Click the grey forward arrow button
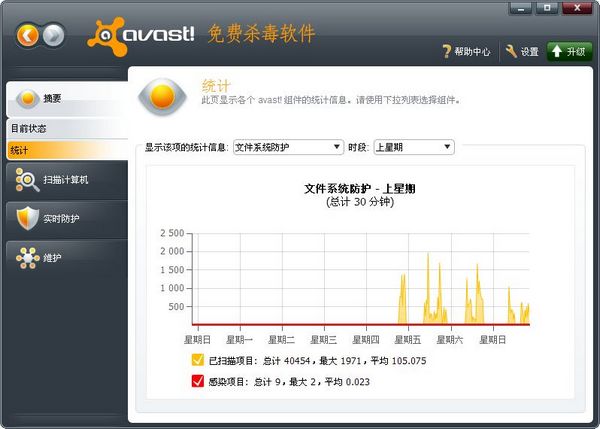600x429 pixels. click(x=53, y=36)
